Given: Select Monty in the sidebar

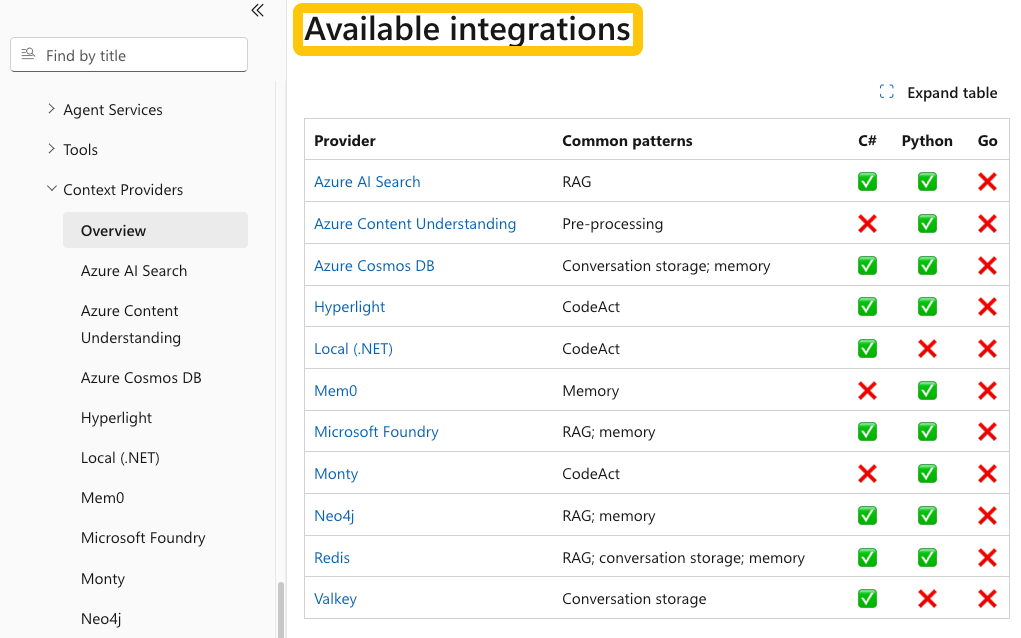Looking at the screenshot, I should 102,579.
